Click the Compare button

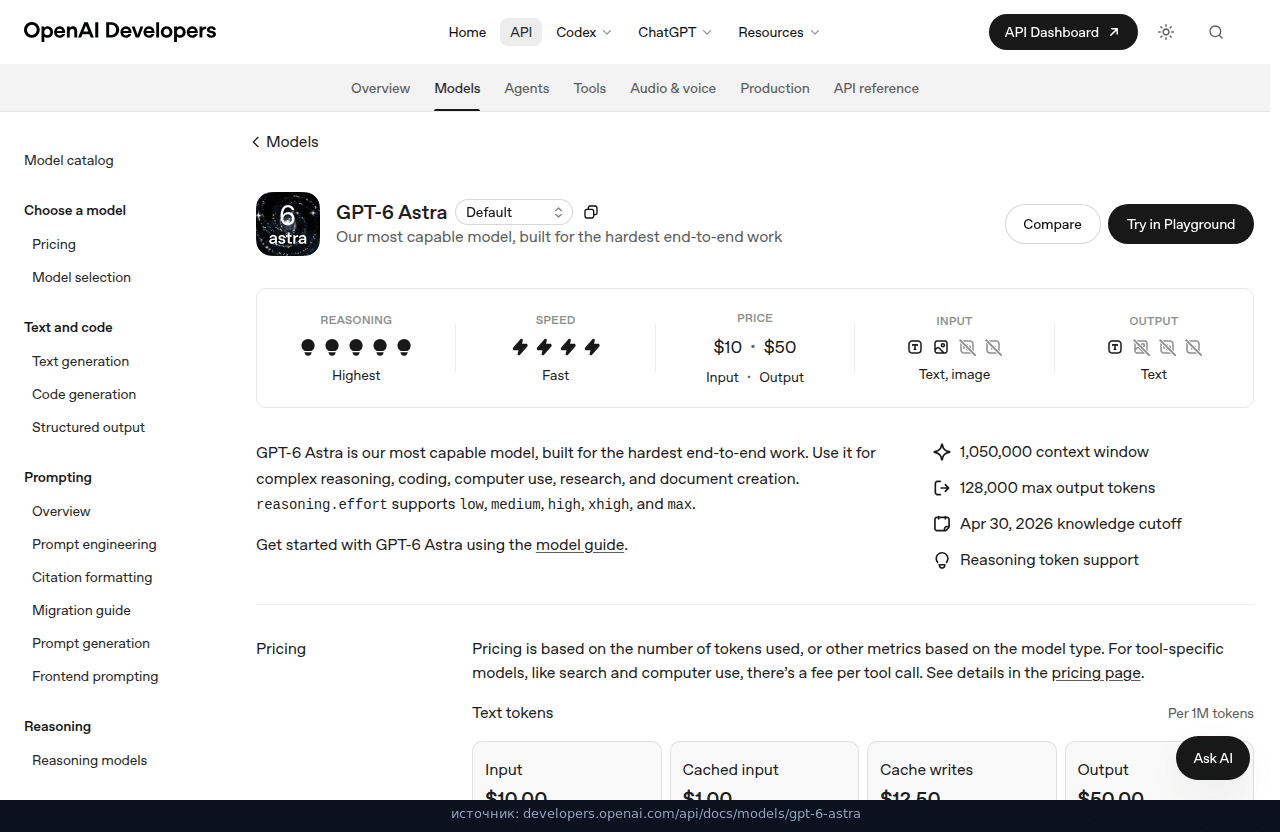[1052, 224]
